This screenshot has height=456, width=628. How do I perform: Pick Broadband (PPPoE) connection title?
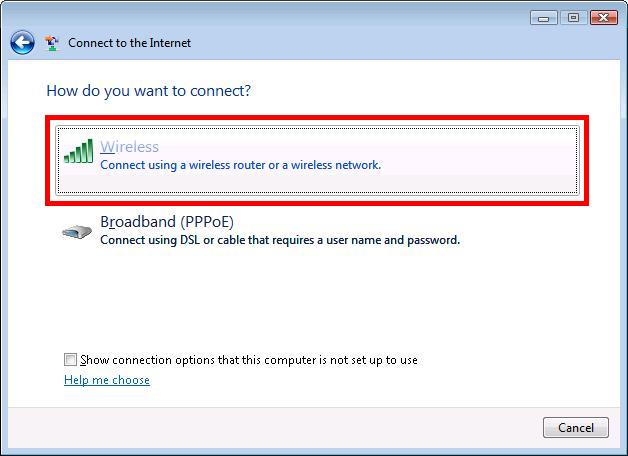tap(167, 222)
